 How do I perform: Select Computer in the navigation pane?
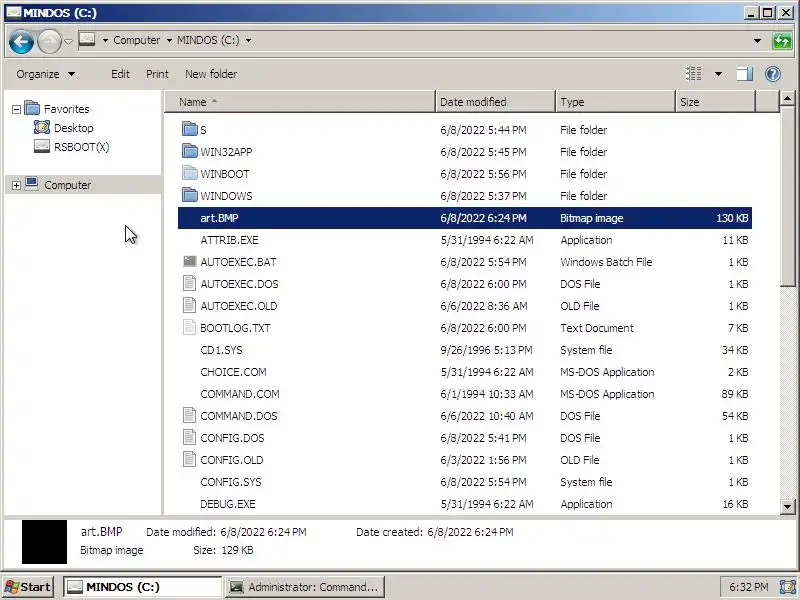coord(67,185)
